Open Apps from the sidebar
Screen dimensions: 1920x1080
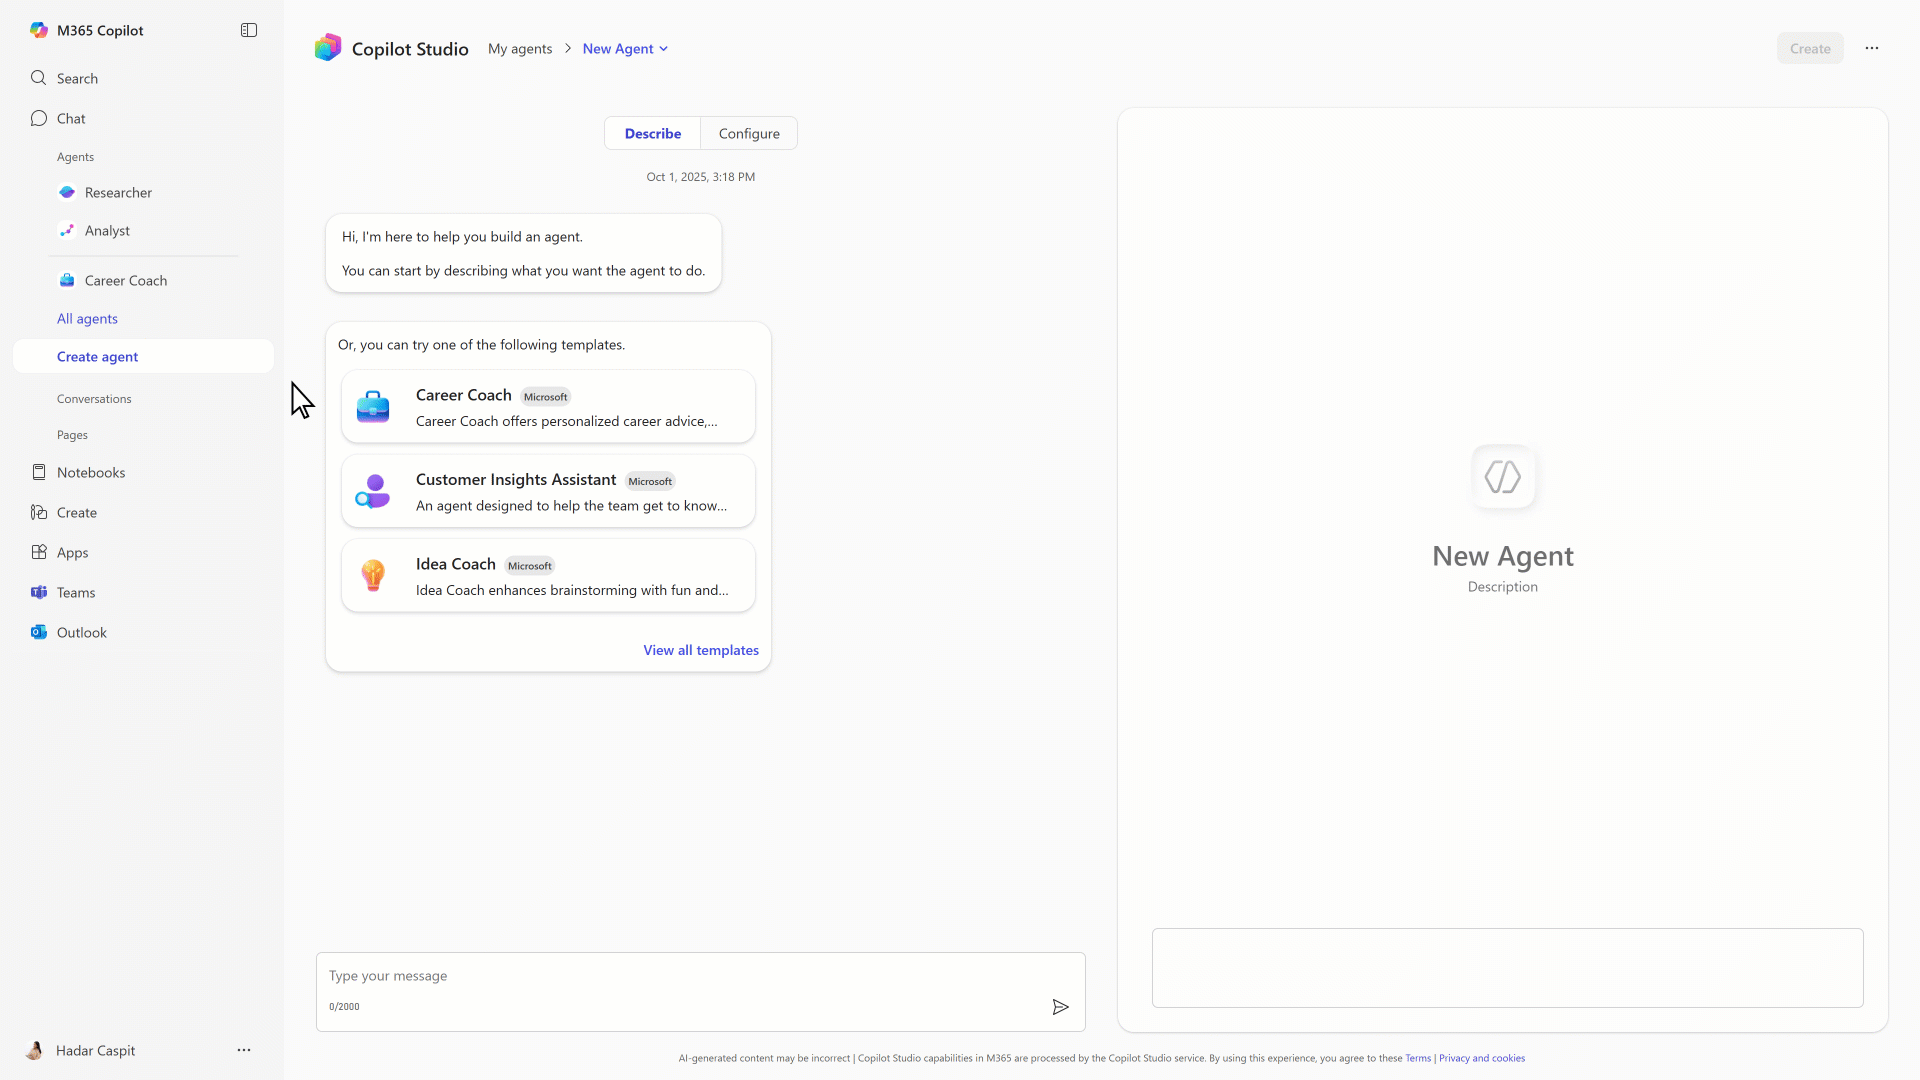click(71, 552)
